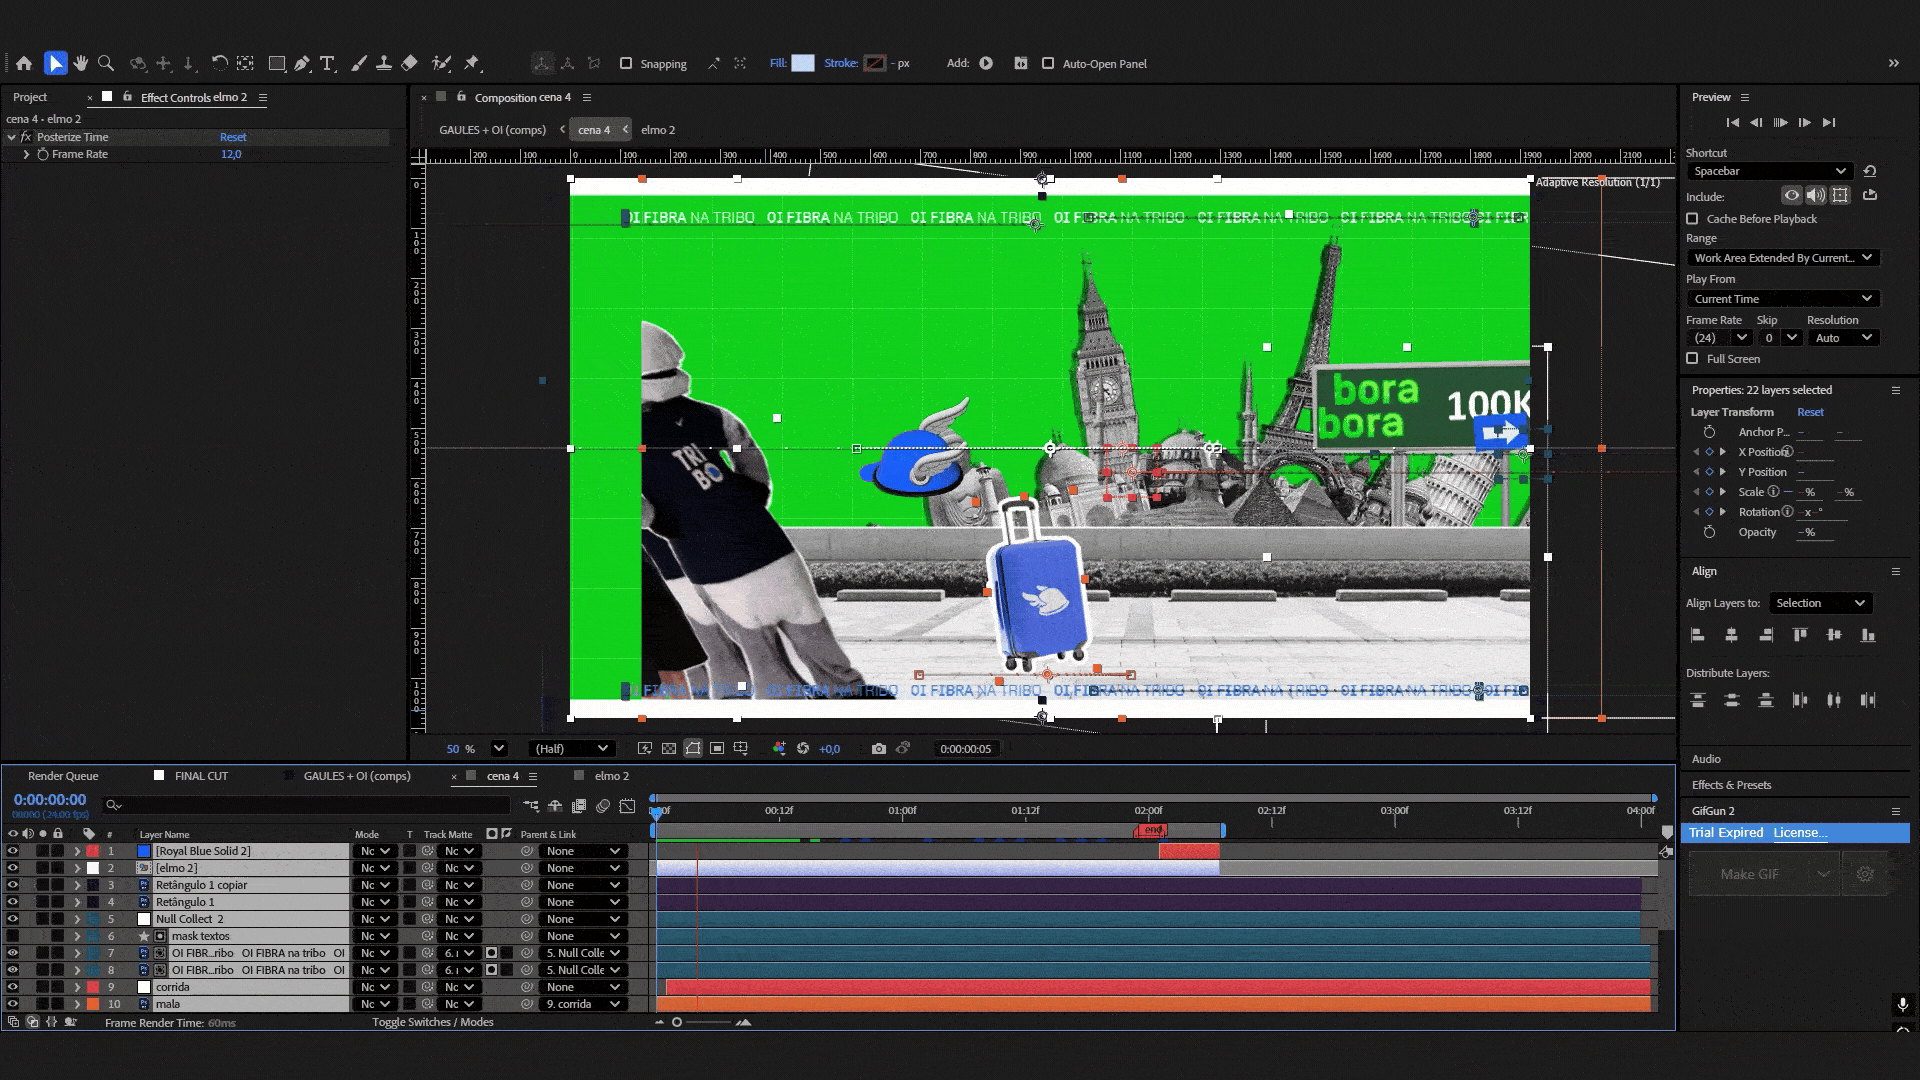Hide the corrida layer with eye icon
The width and height of the screenshot is (1920, 1080).
[13, 987]
